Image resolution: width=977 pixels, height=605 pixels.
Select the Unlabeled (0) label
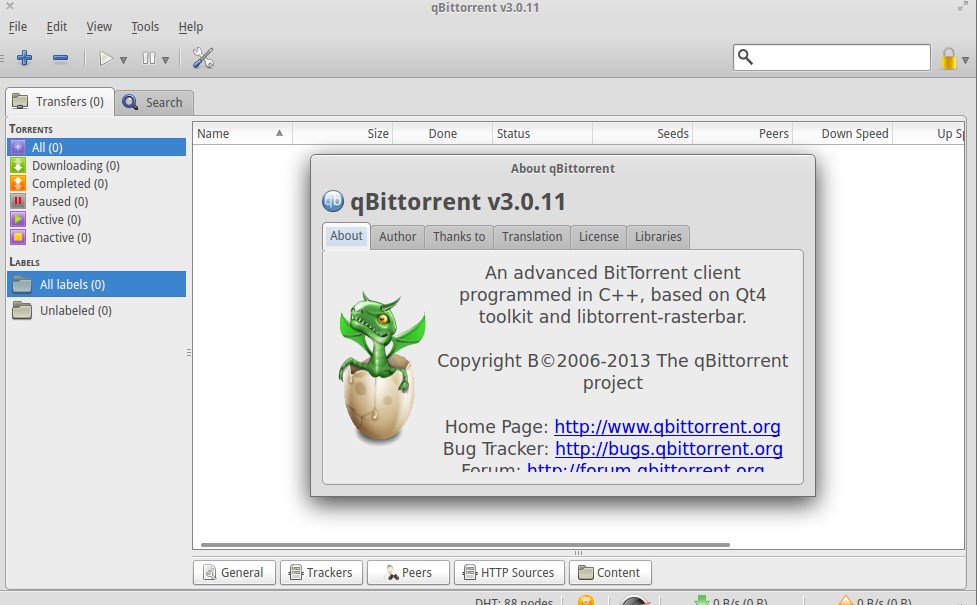click(97, 310)
